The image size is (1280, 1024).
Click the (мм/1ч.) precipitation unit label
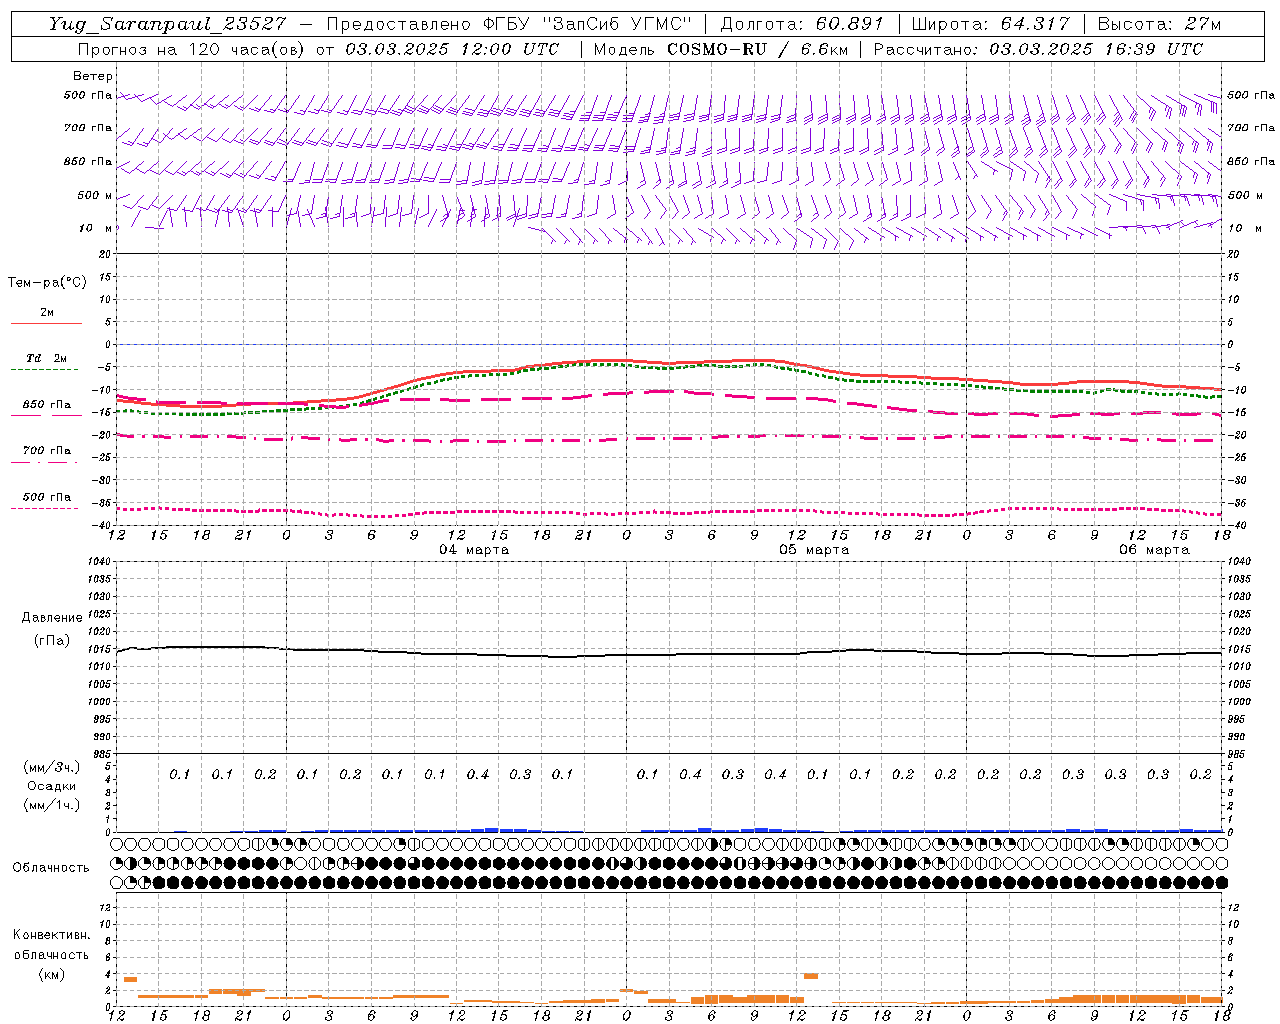[52, 805]
